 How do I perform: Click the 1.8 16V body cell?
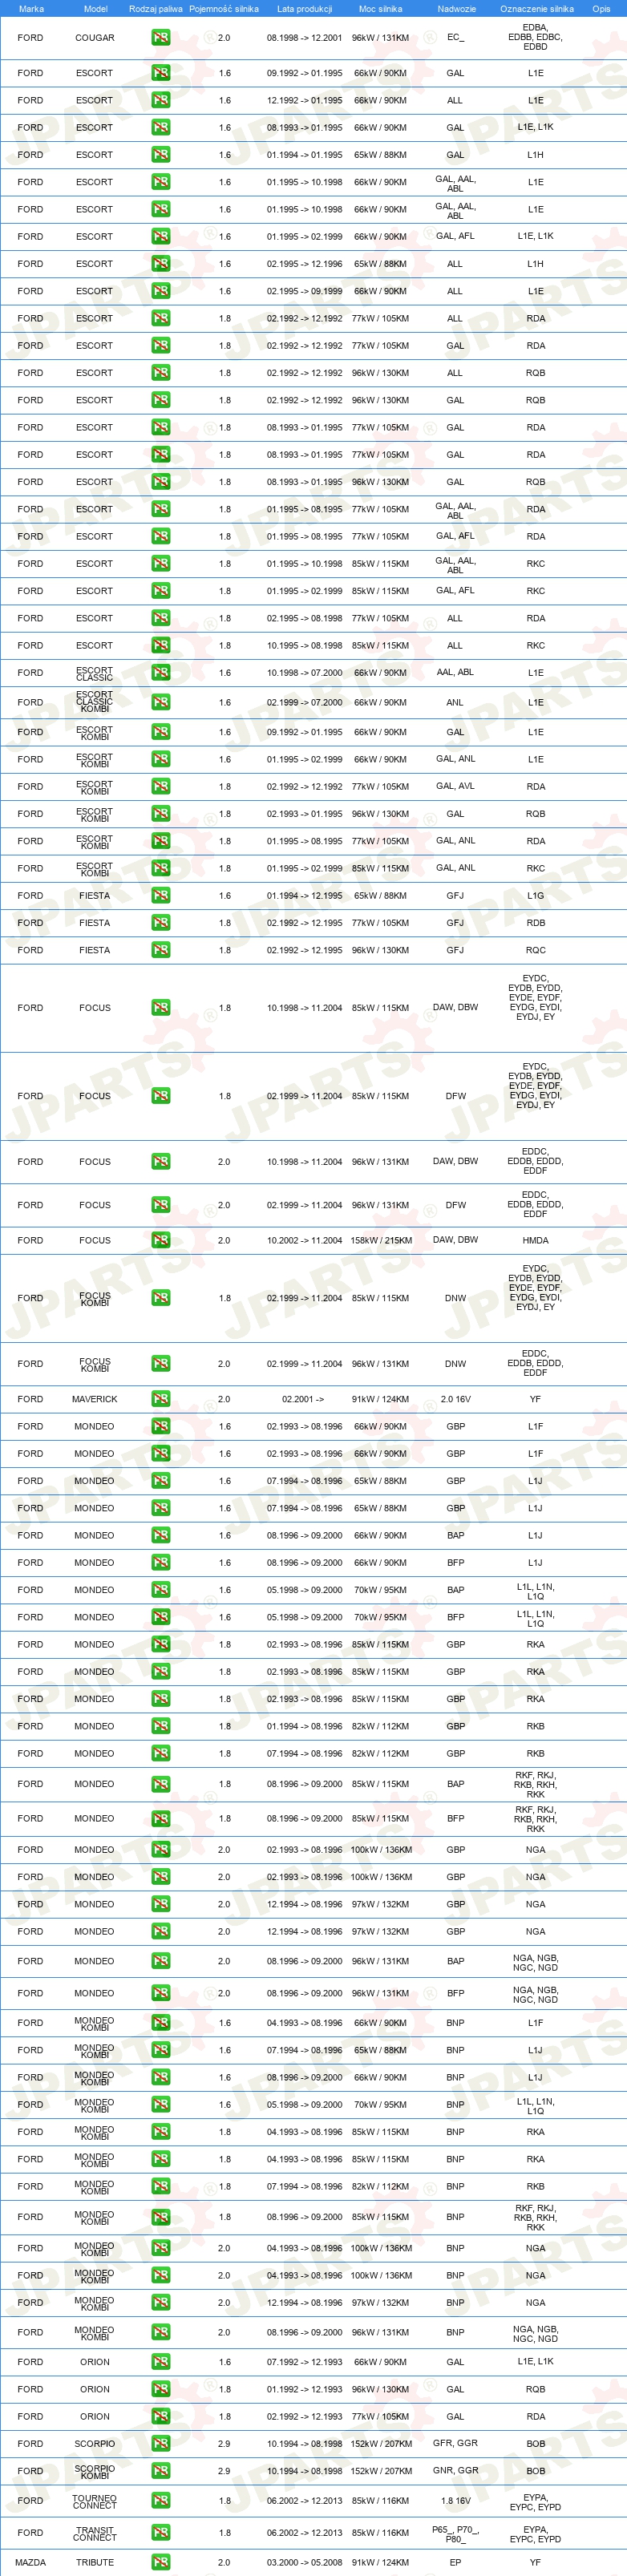[x=456, y=2500]
